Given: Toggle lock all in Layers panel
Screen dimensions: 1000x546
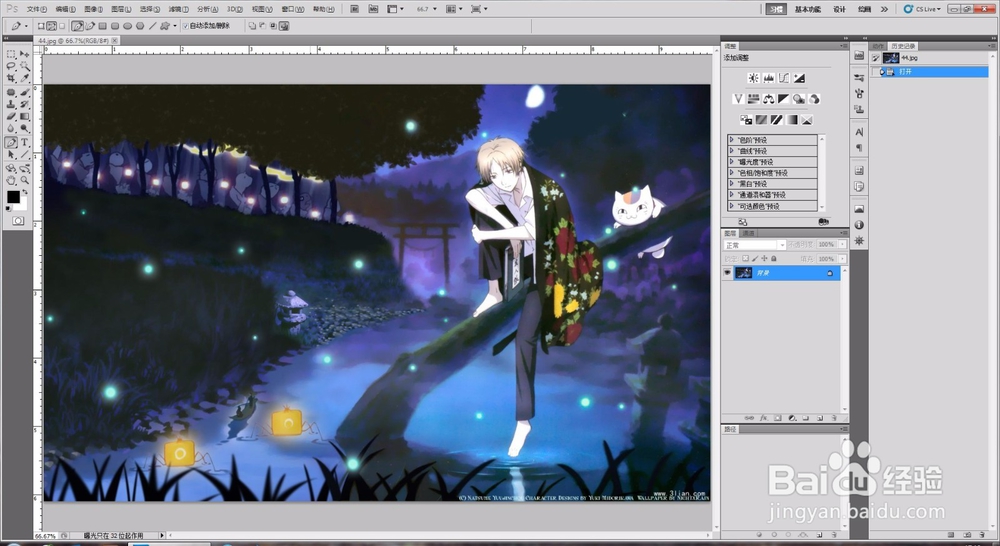Looking at the screenshot, I should point(774,259).
